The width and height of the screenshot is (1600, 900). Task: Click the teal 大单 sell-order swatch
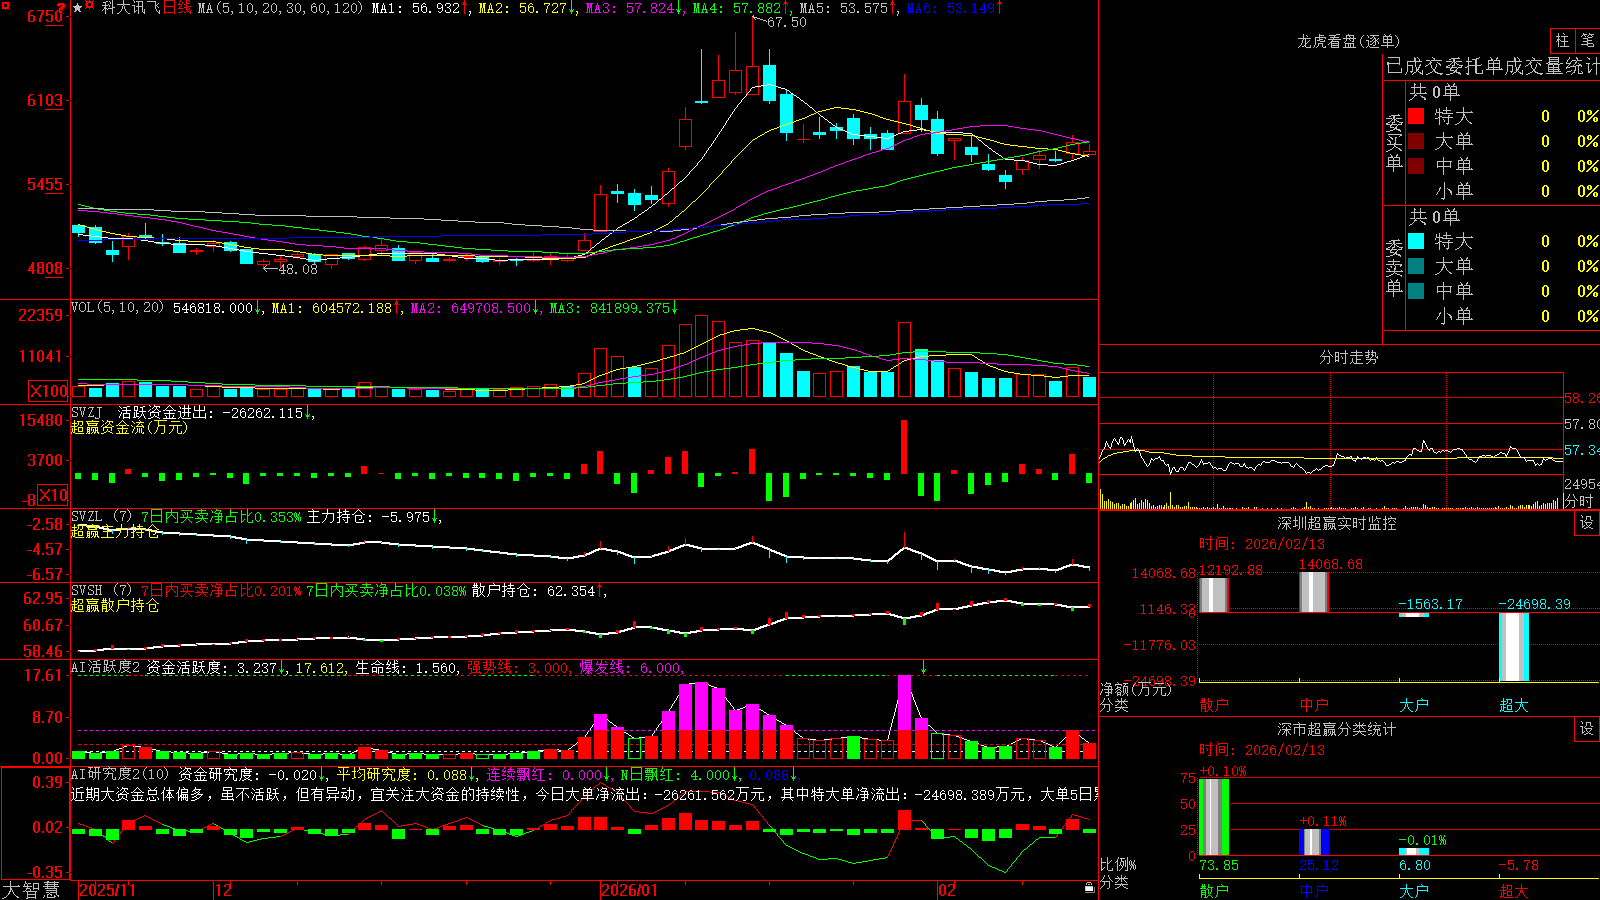click(x=1416, y=266)
